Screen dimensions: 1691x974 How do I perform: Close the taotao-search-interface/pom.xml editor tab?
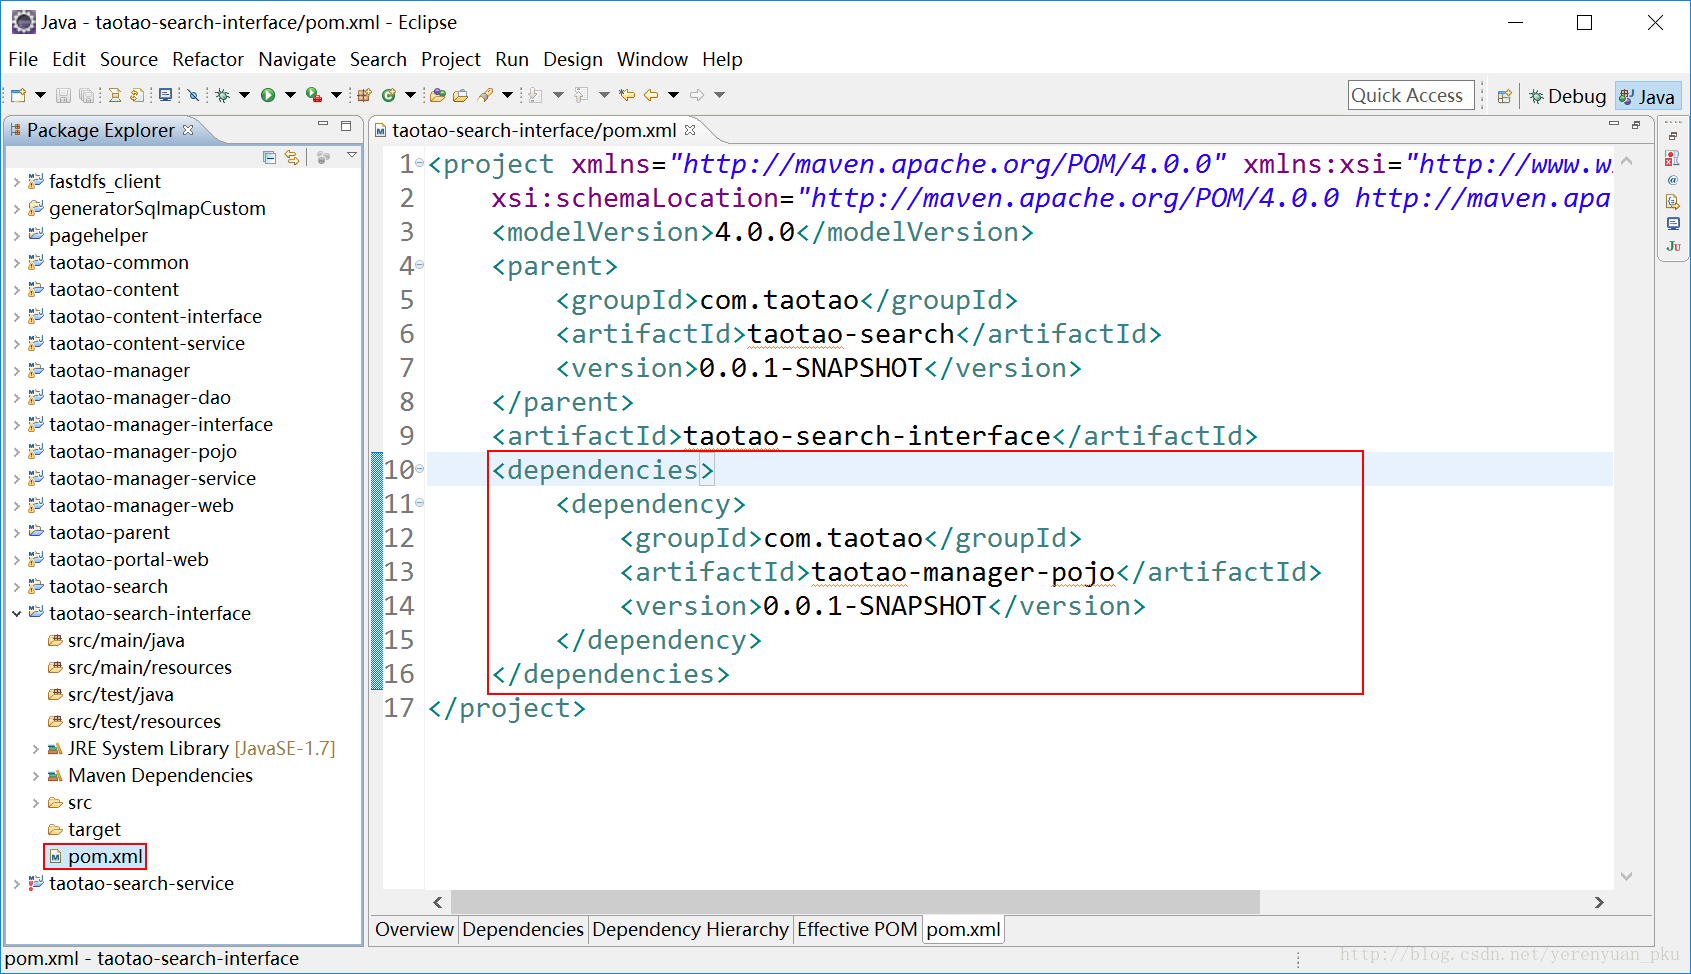(690, 130)
